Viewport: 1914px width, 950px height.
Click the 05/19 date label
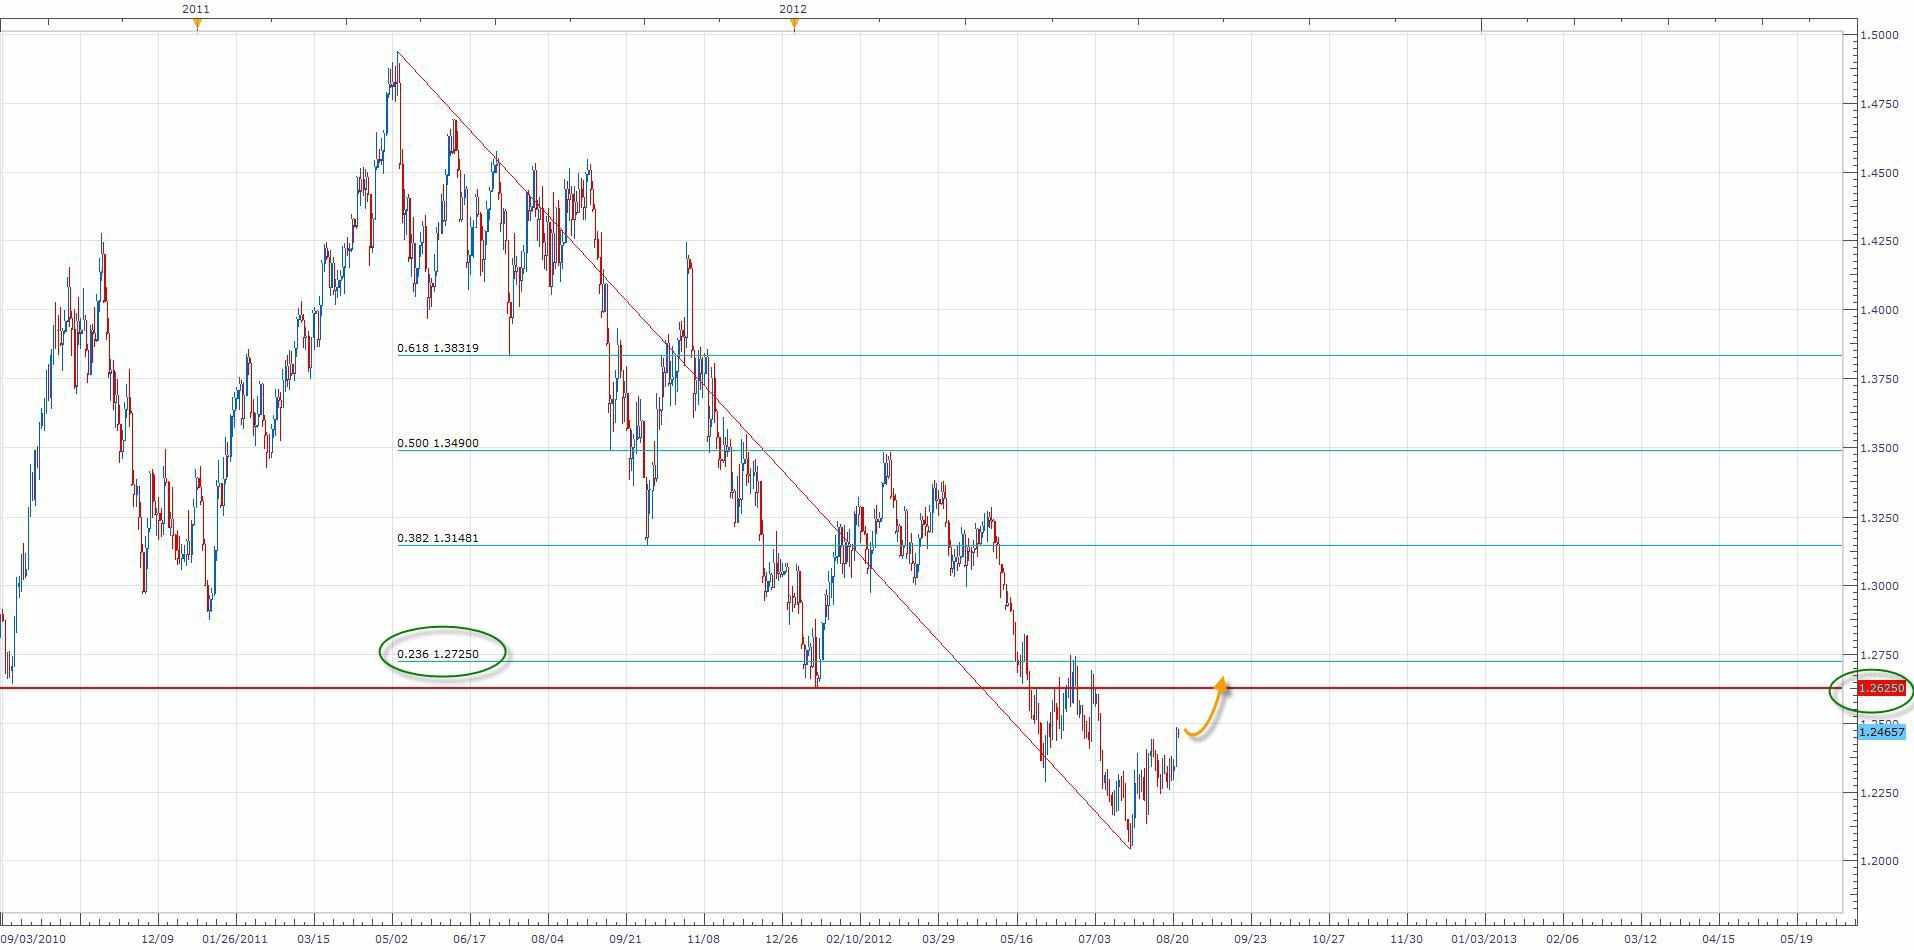pos(1797,939)
